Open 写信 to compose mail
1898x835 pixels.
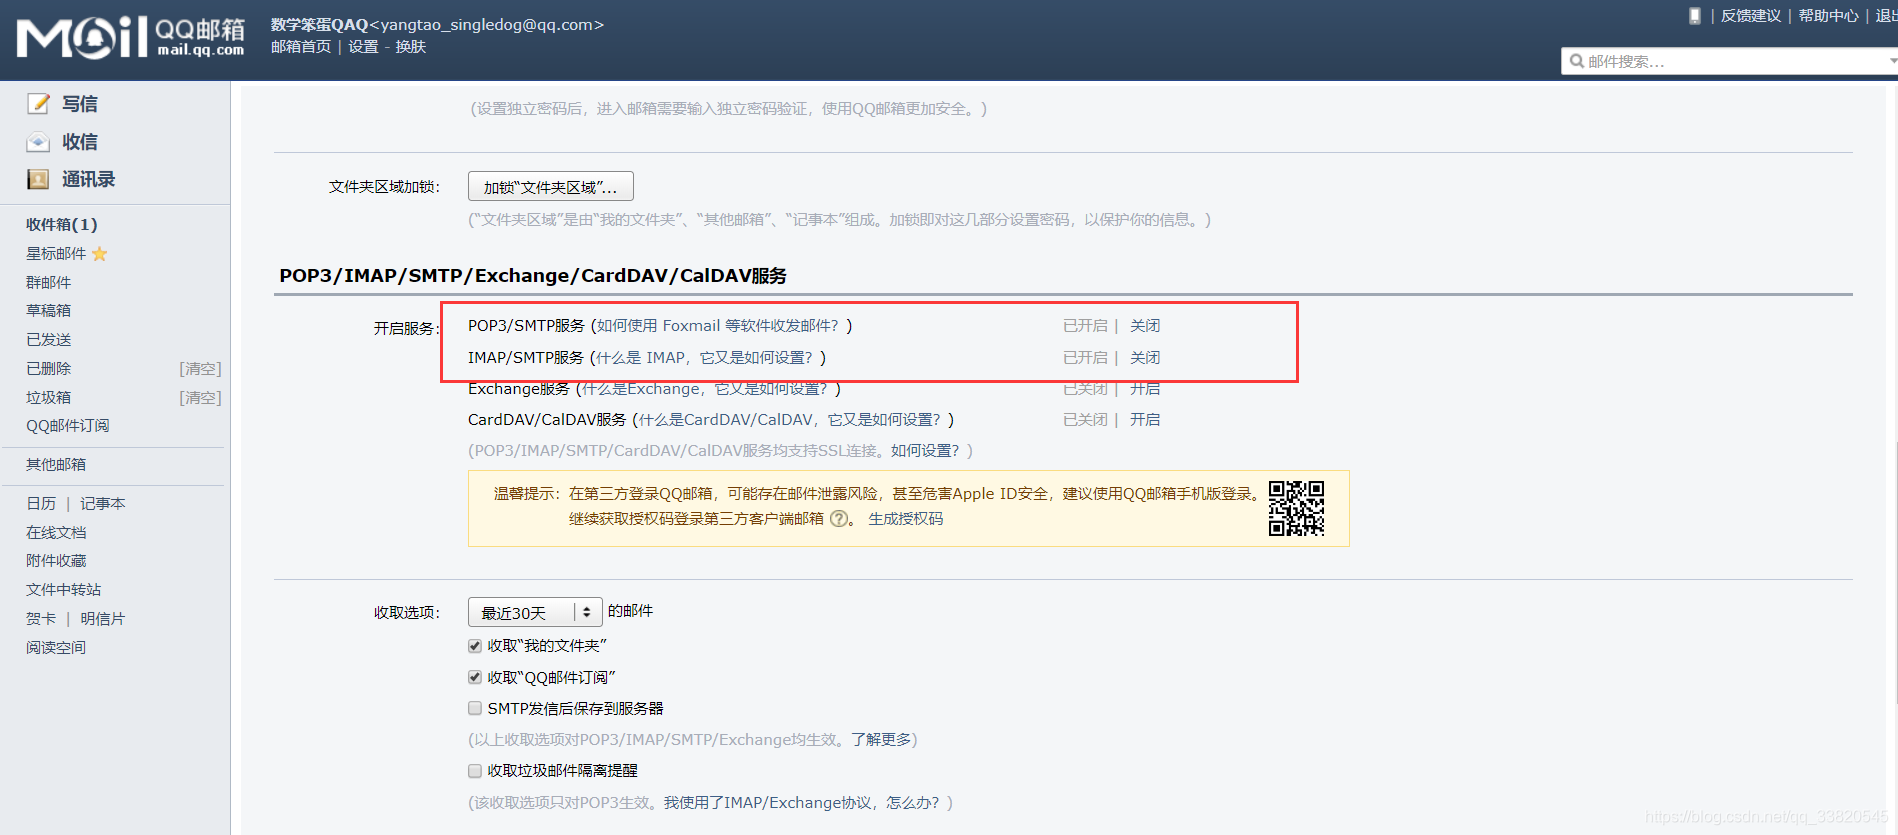(80, 103)
